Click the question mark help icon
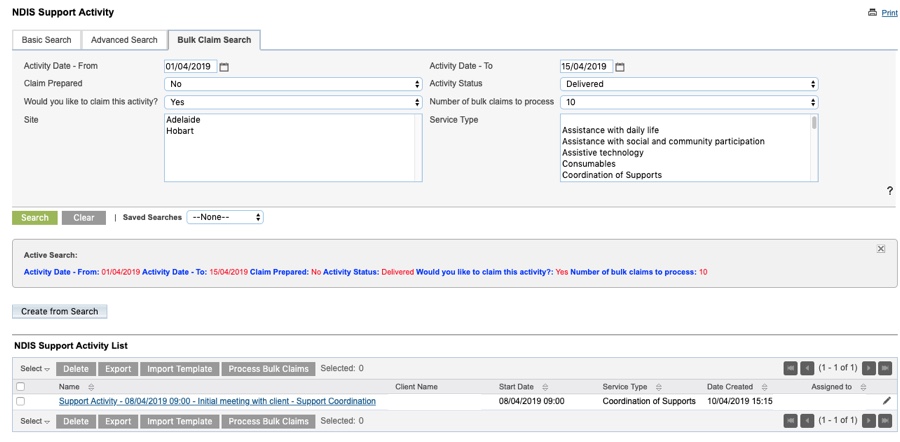Image resolution: width=900 pixels, height=442 pixels. point(890,191)
